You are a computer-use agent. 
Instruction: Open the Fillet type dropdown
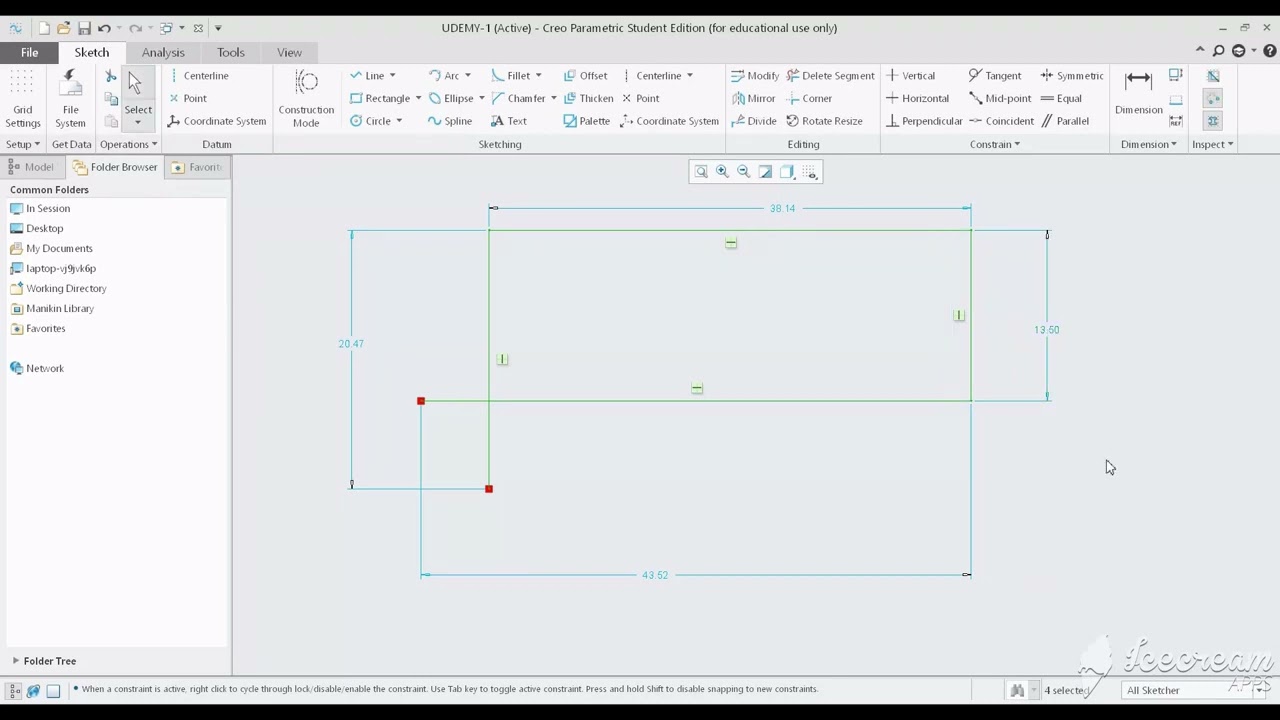click(538, 76)
